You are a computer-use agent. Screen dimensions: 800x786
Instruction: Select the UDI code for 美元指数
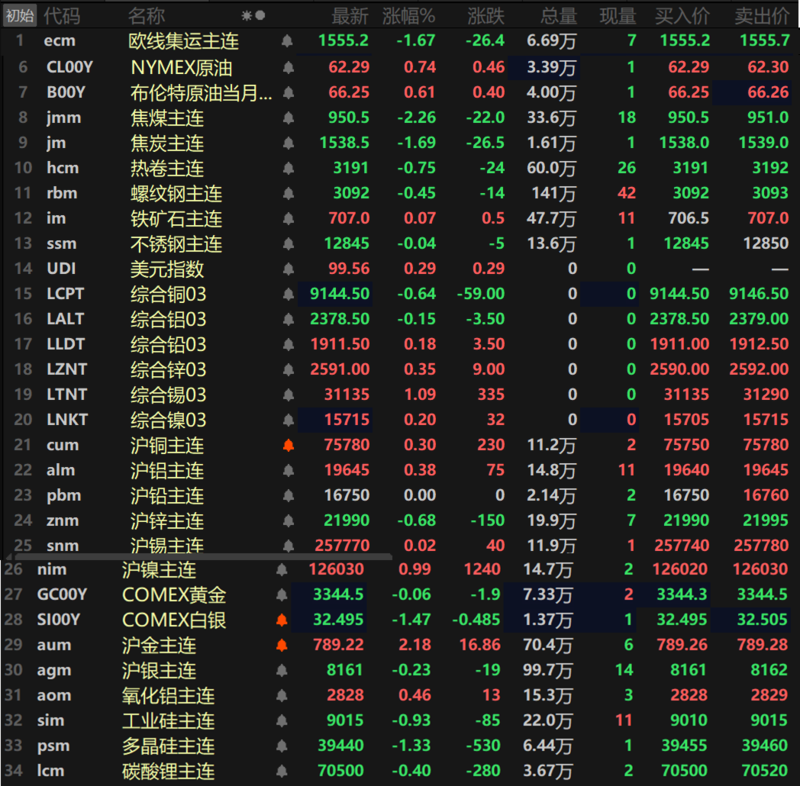tap(61, 269)
